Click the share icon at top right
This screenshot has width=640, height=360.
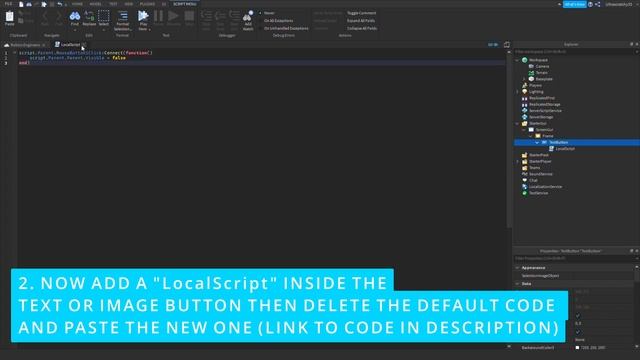pyautogui.click(x=598, y=4)
